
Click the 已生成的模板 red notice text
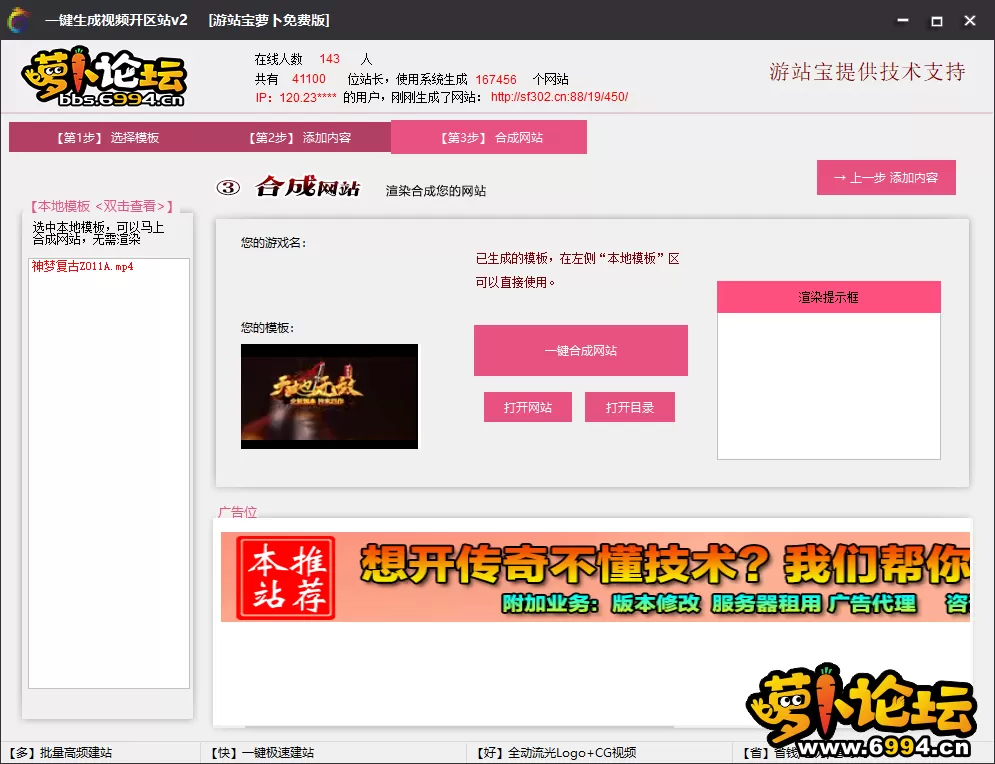577,270
